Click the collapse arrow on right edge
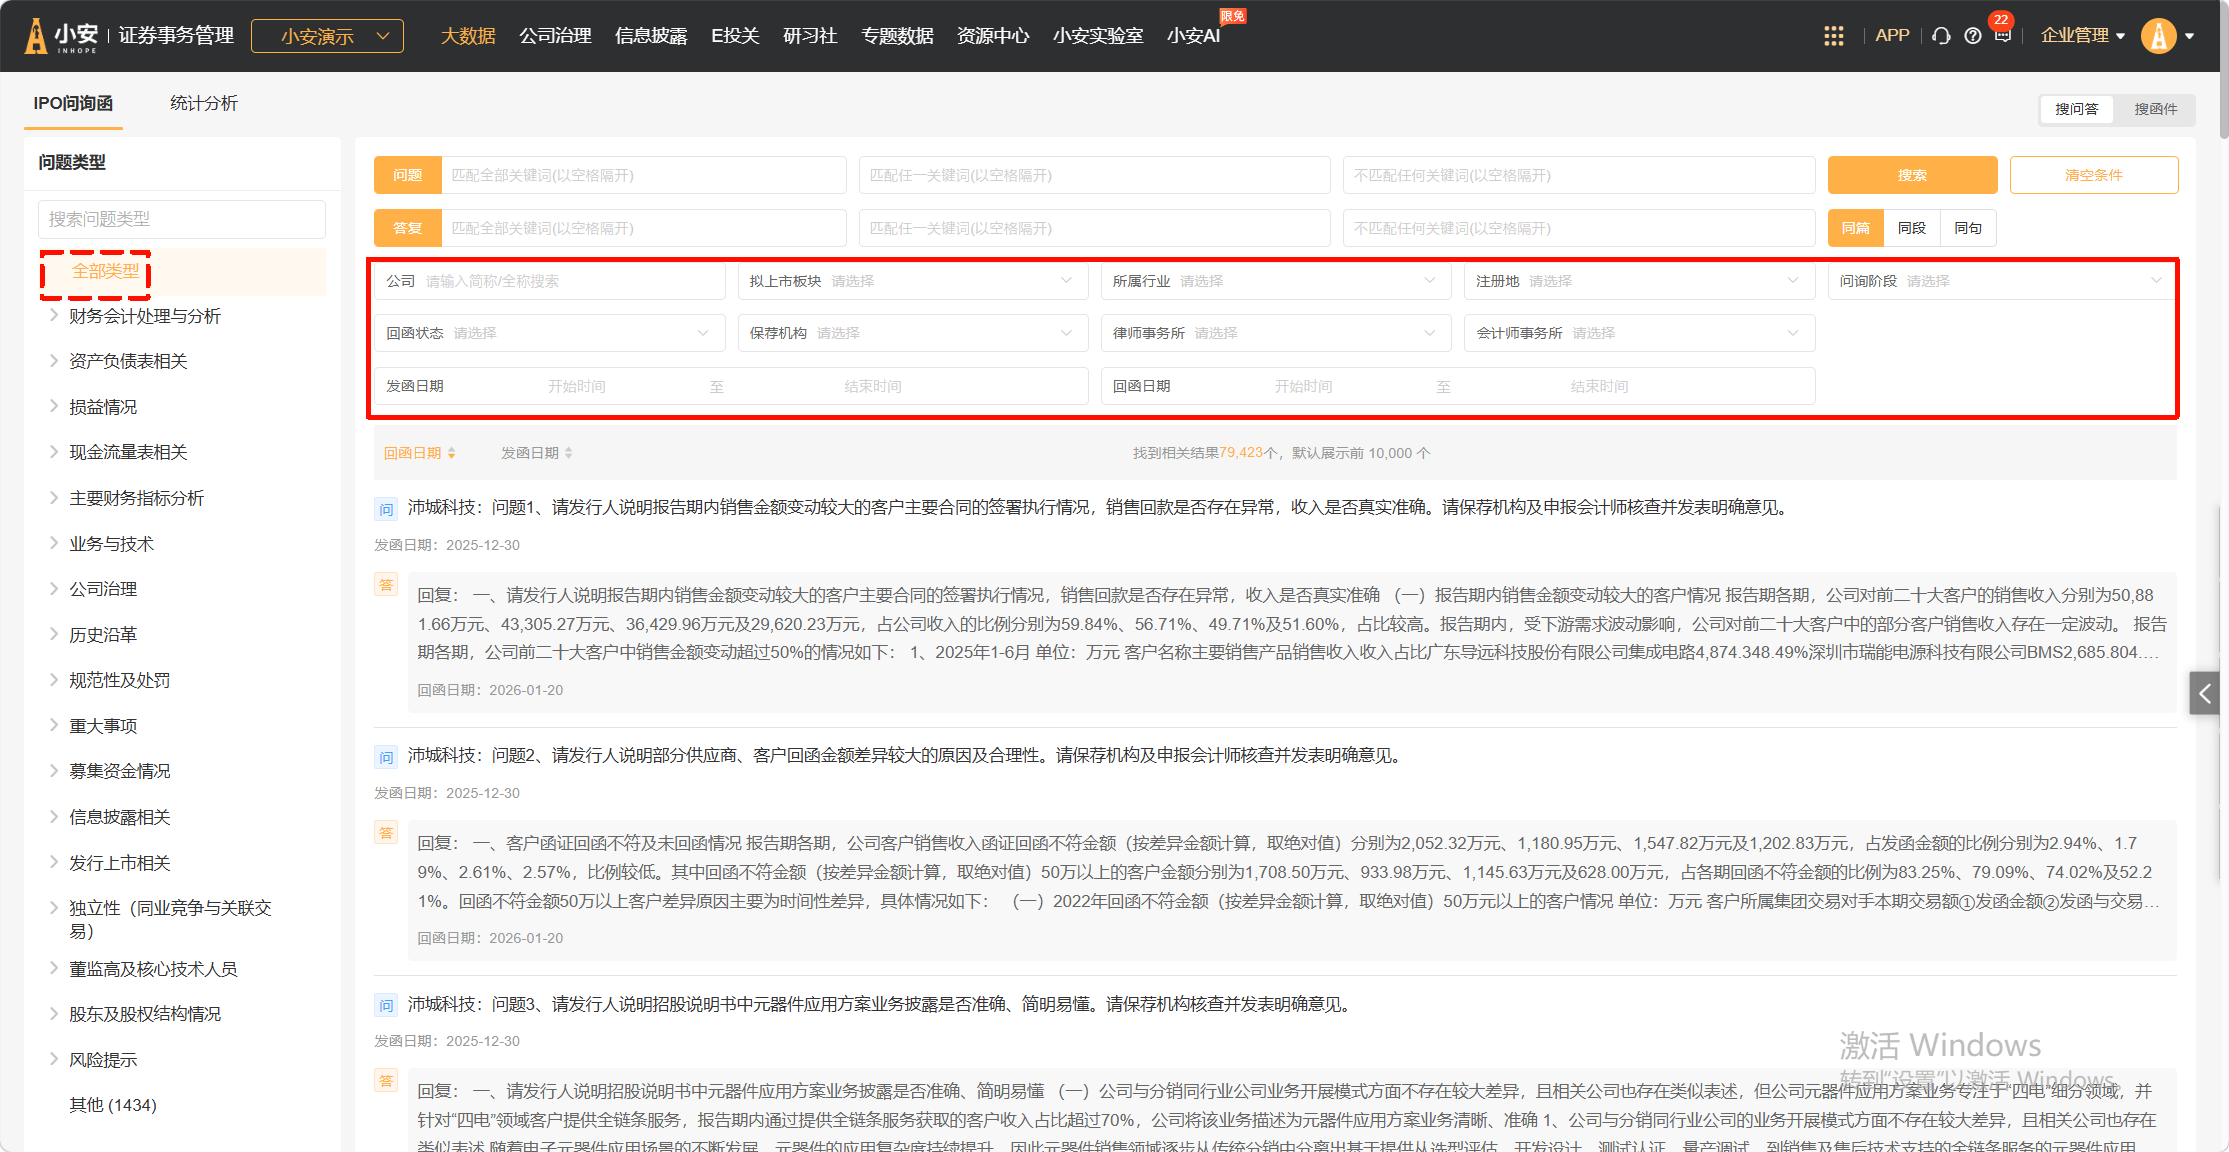This screenshot has width=2229, height=1152. (2204, 693)
